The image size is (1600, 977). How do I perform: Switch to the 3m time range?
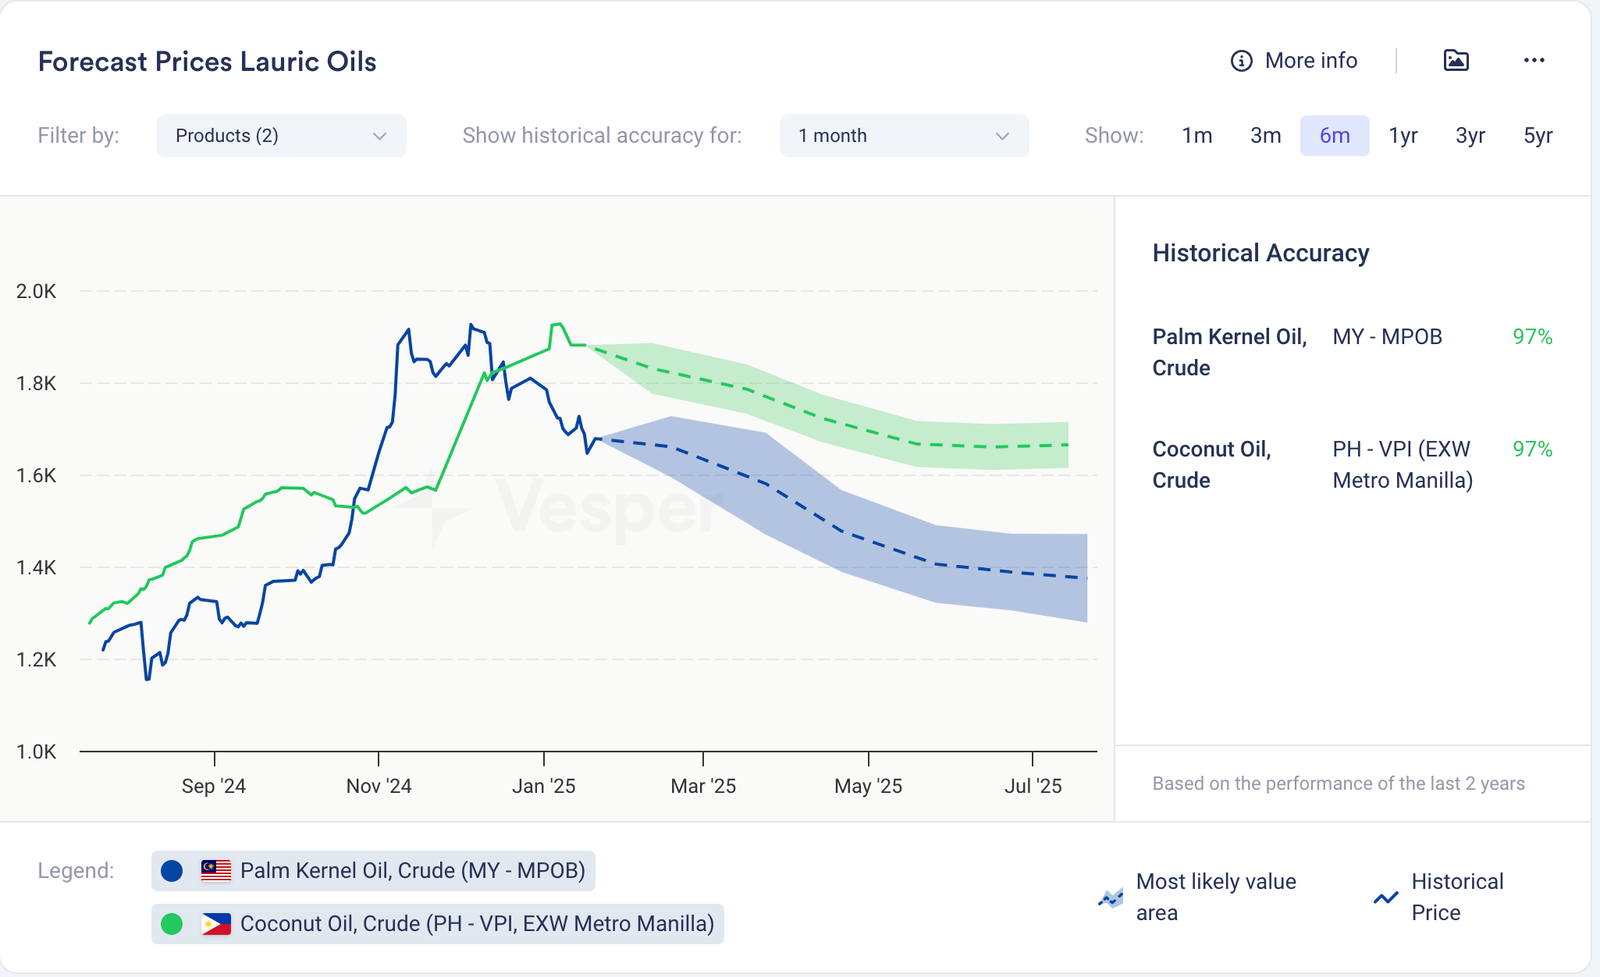pos(1265,136)
